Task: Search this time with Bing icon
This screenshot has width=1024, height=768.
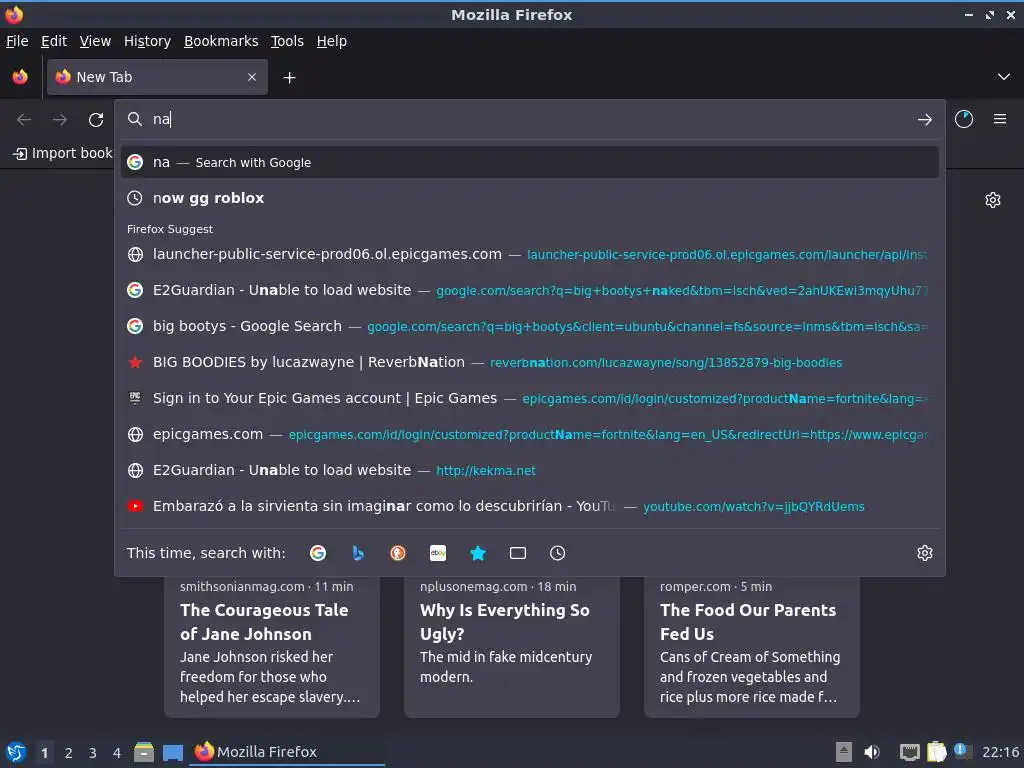Action: [358, 553]
